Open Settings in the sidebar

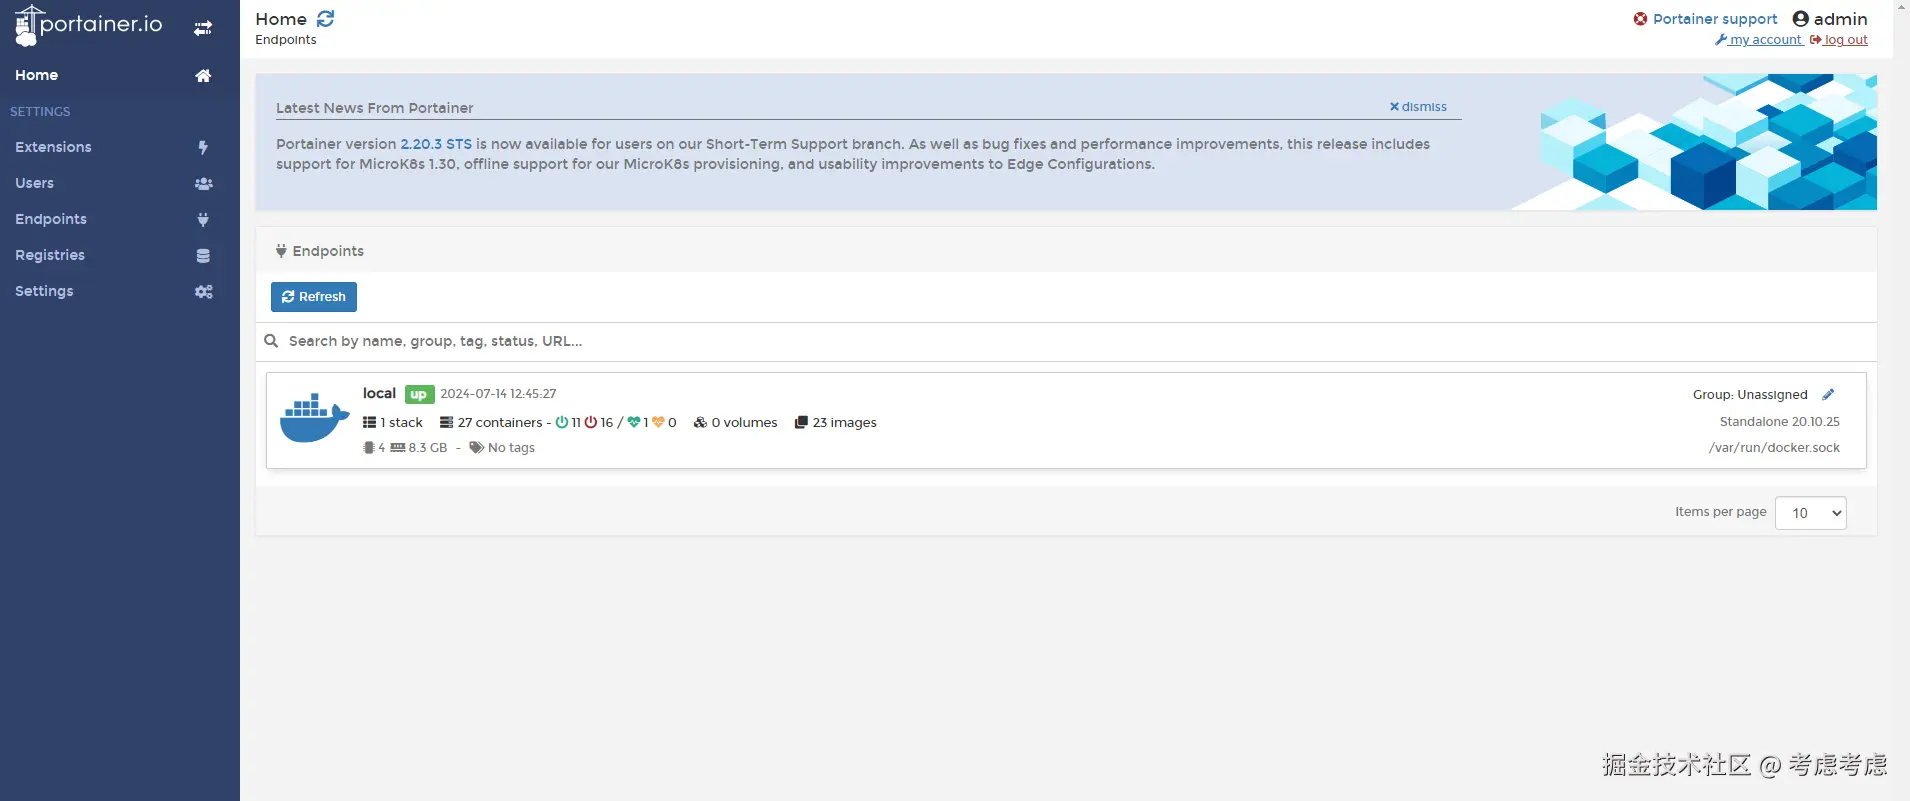click(x=120, y=292)
